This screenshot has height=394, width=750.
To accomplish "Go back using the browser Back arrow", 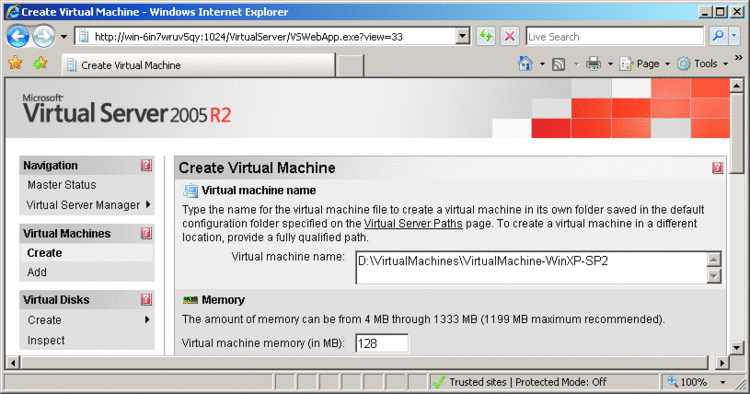I will [18, 37].
